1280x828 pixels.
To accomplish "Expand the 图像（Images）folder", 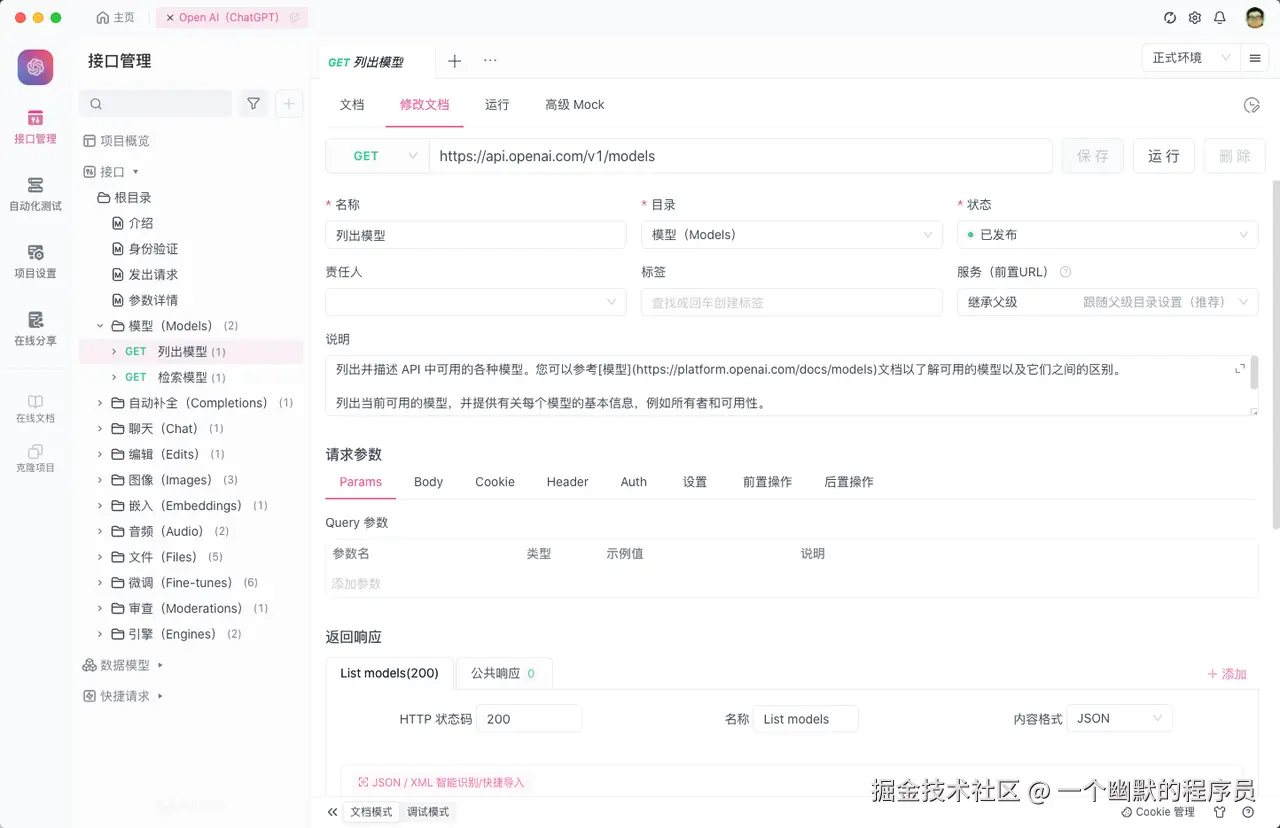I will tap(101, 480).
